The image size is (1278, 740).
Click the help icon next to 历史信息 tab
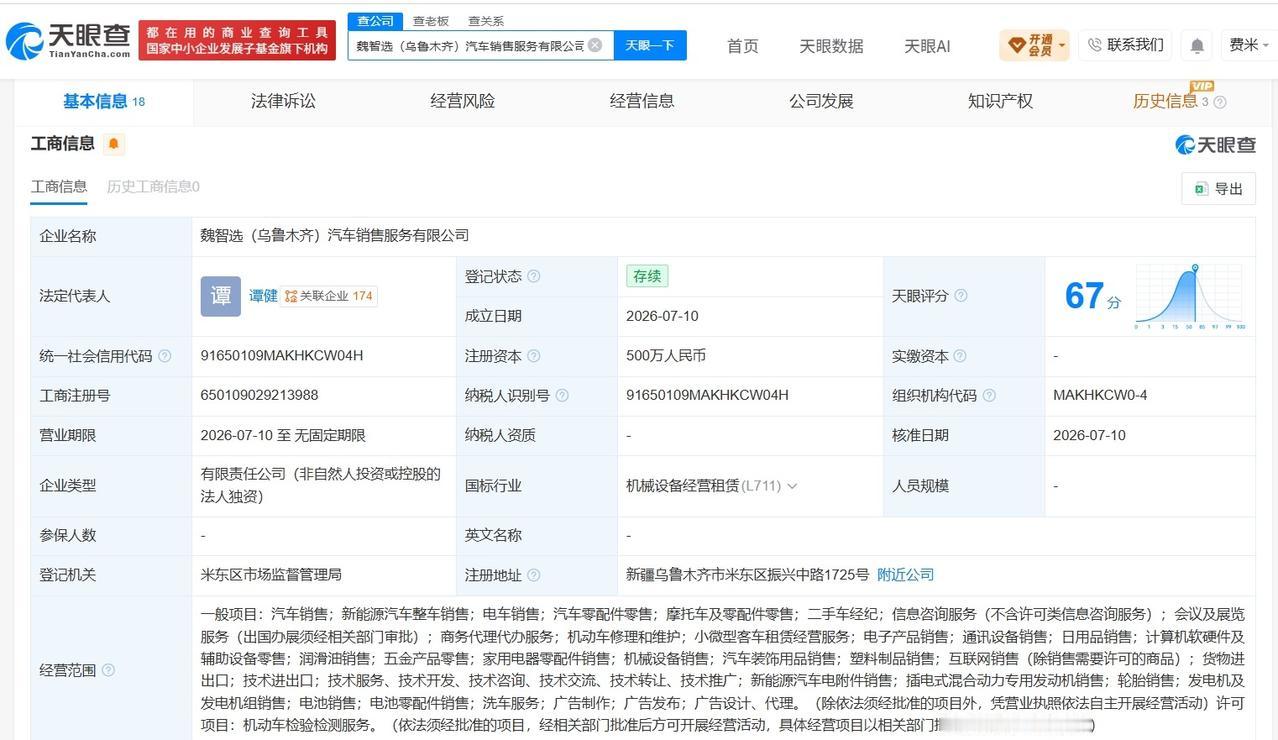point(1219,102)
